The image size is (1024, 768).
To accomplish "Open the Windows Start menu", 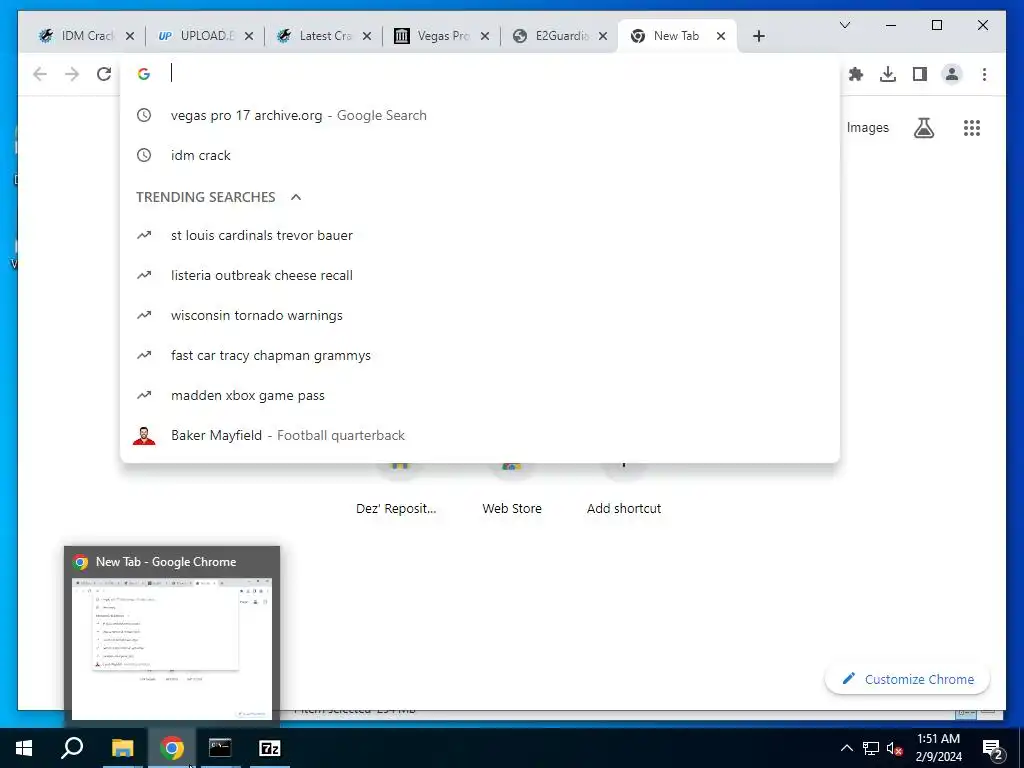I will (24, 748).
